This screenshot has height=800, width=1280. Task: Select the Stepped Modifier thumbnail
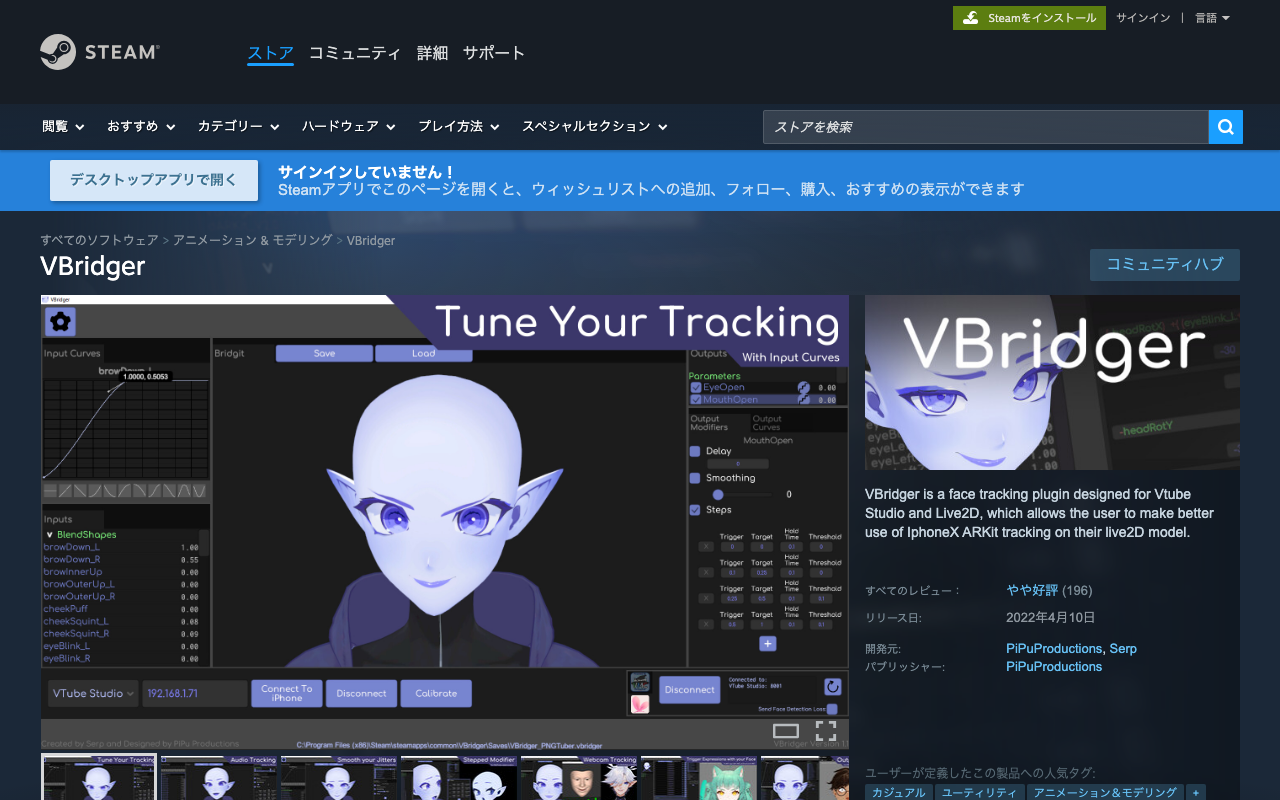click(x=459, y=778)
